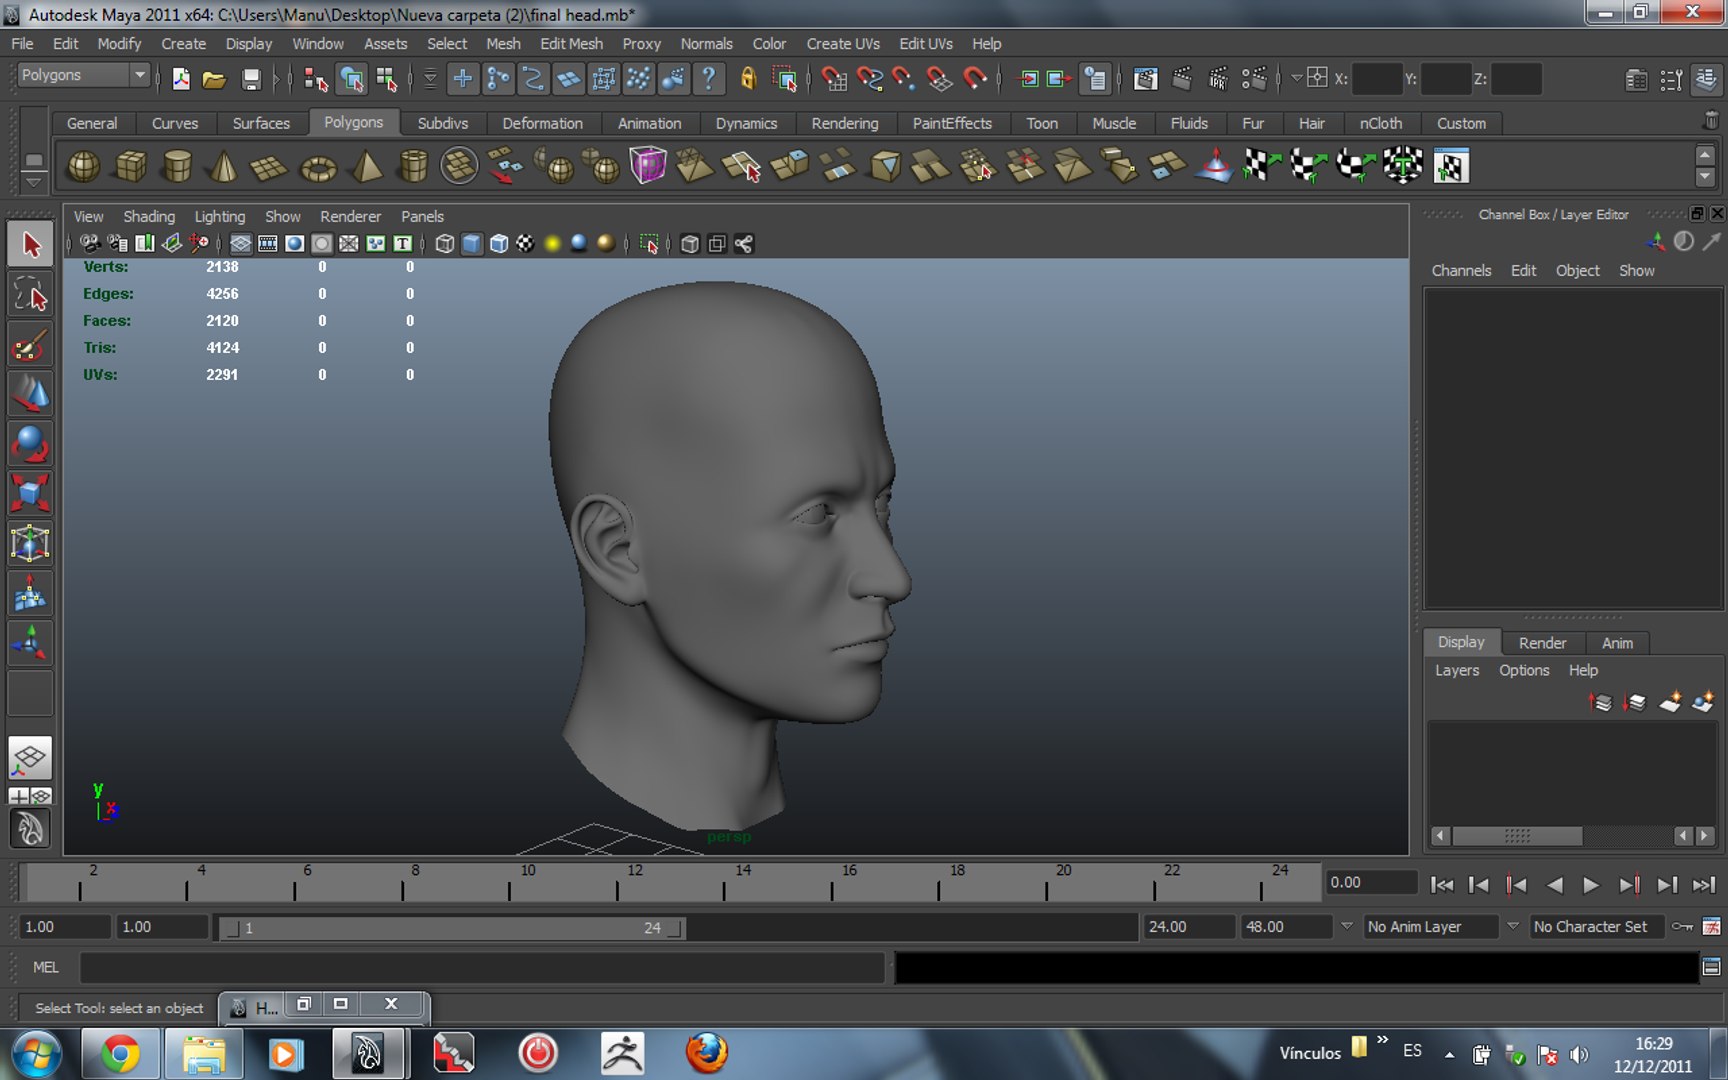
Task: Create a new layer in Layer Editor
Action: (1670, 702)
